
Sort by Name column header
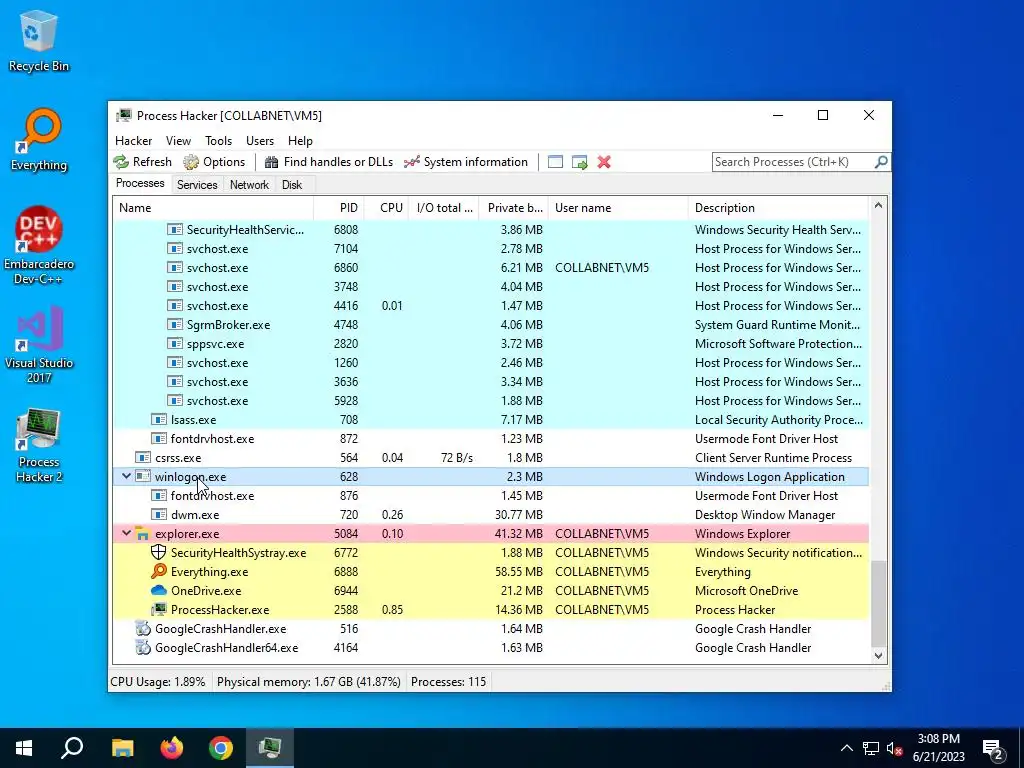(x=212, y=208)
